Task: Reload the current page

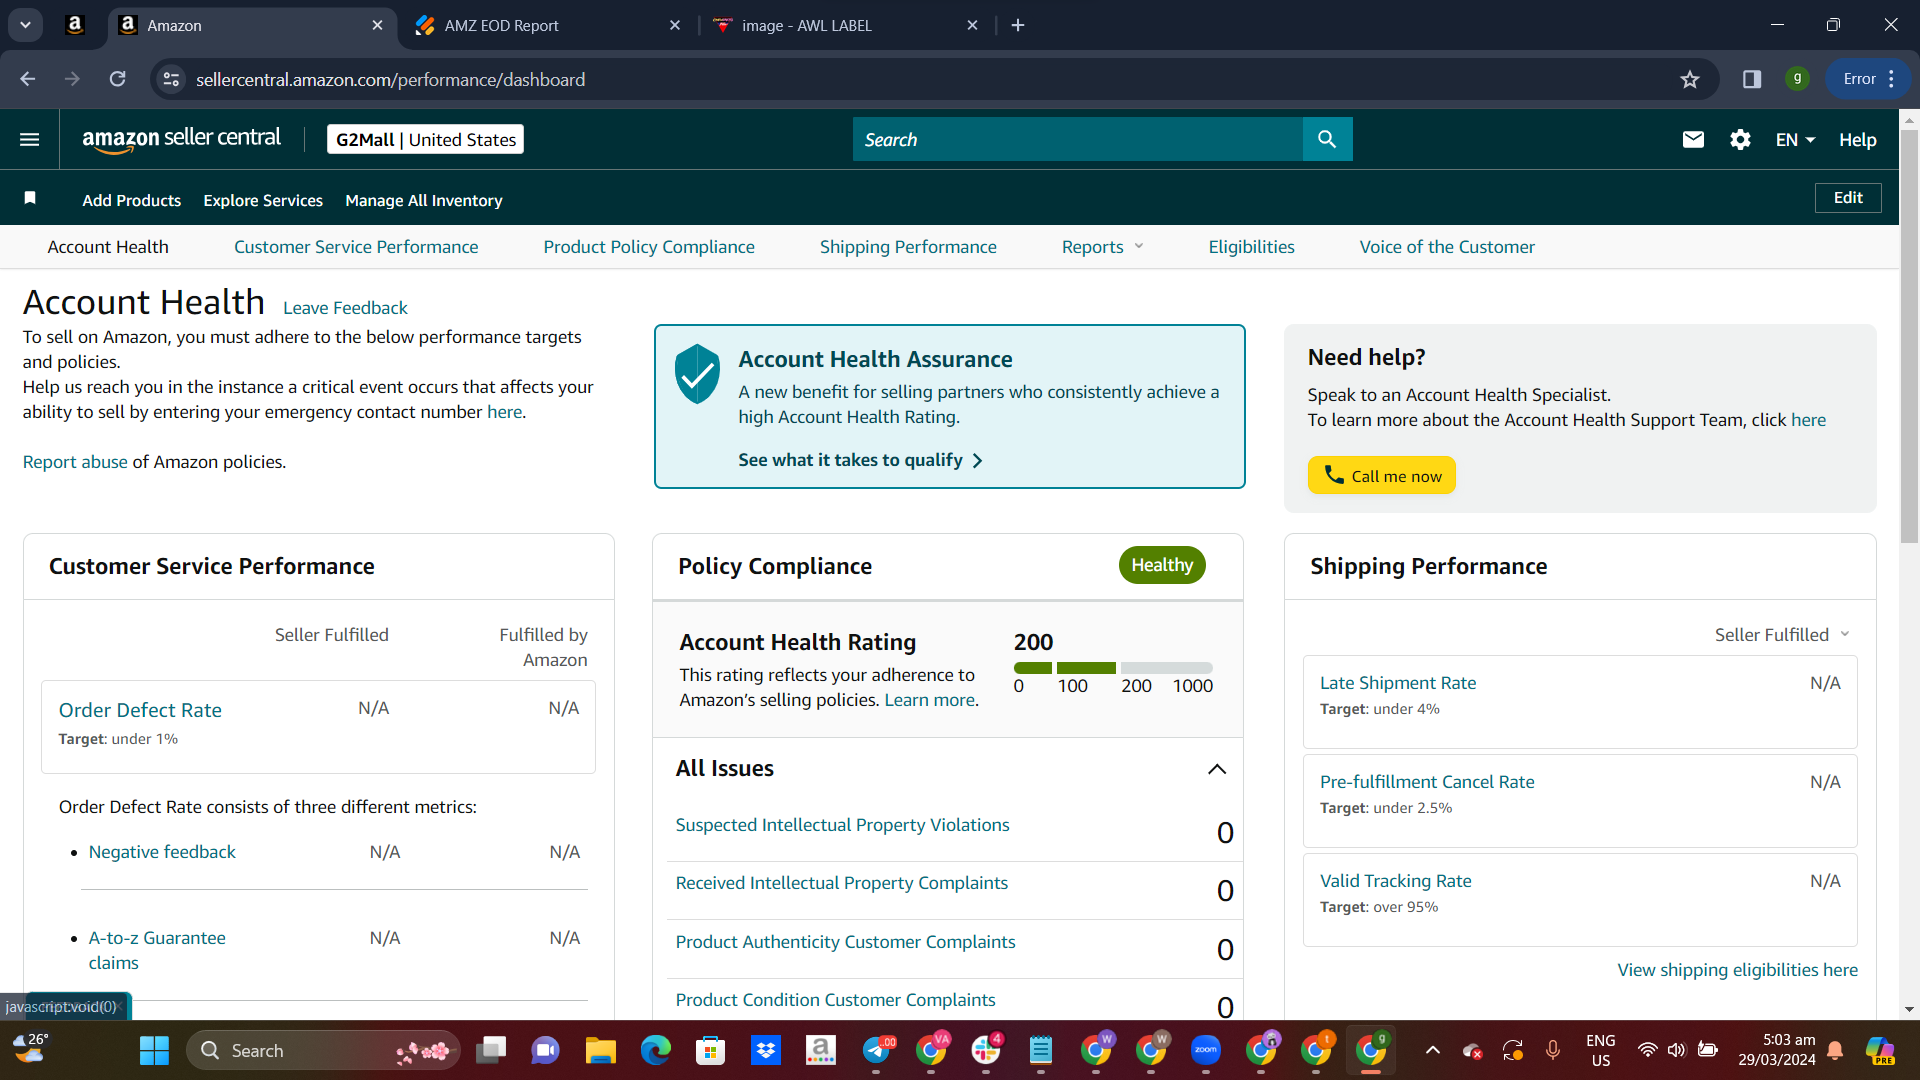Action: click(118, 79)
